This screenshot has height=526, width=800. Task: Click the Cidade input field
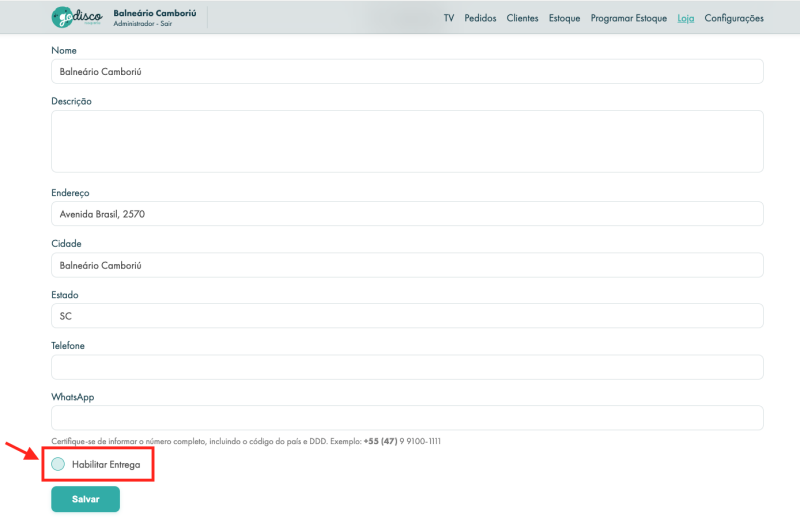tap(407, 265)
